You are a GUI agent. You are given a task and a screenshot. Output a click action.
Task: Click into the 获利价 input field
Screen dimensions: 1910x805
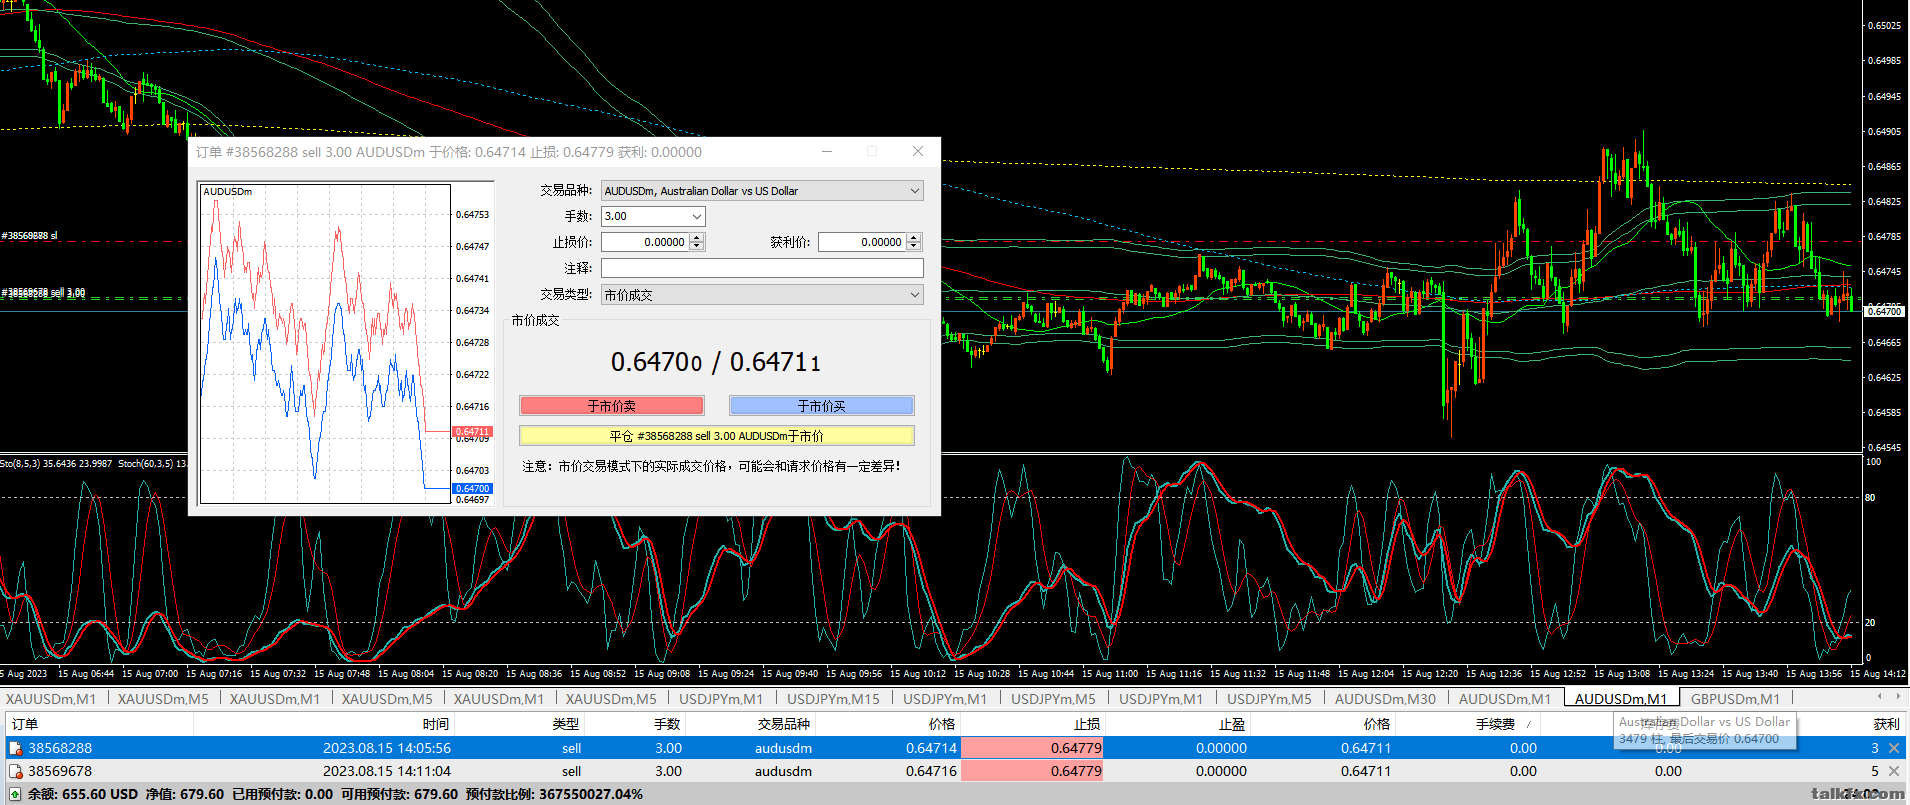pyautogui.click(x=862, y=242)
